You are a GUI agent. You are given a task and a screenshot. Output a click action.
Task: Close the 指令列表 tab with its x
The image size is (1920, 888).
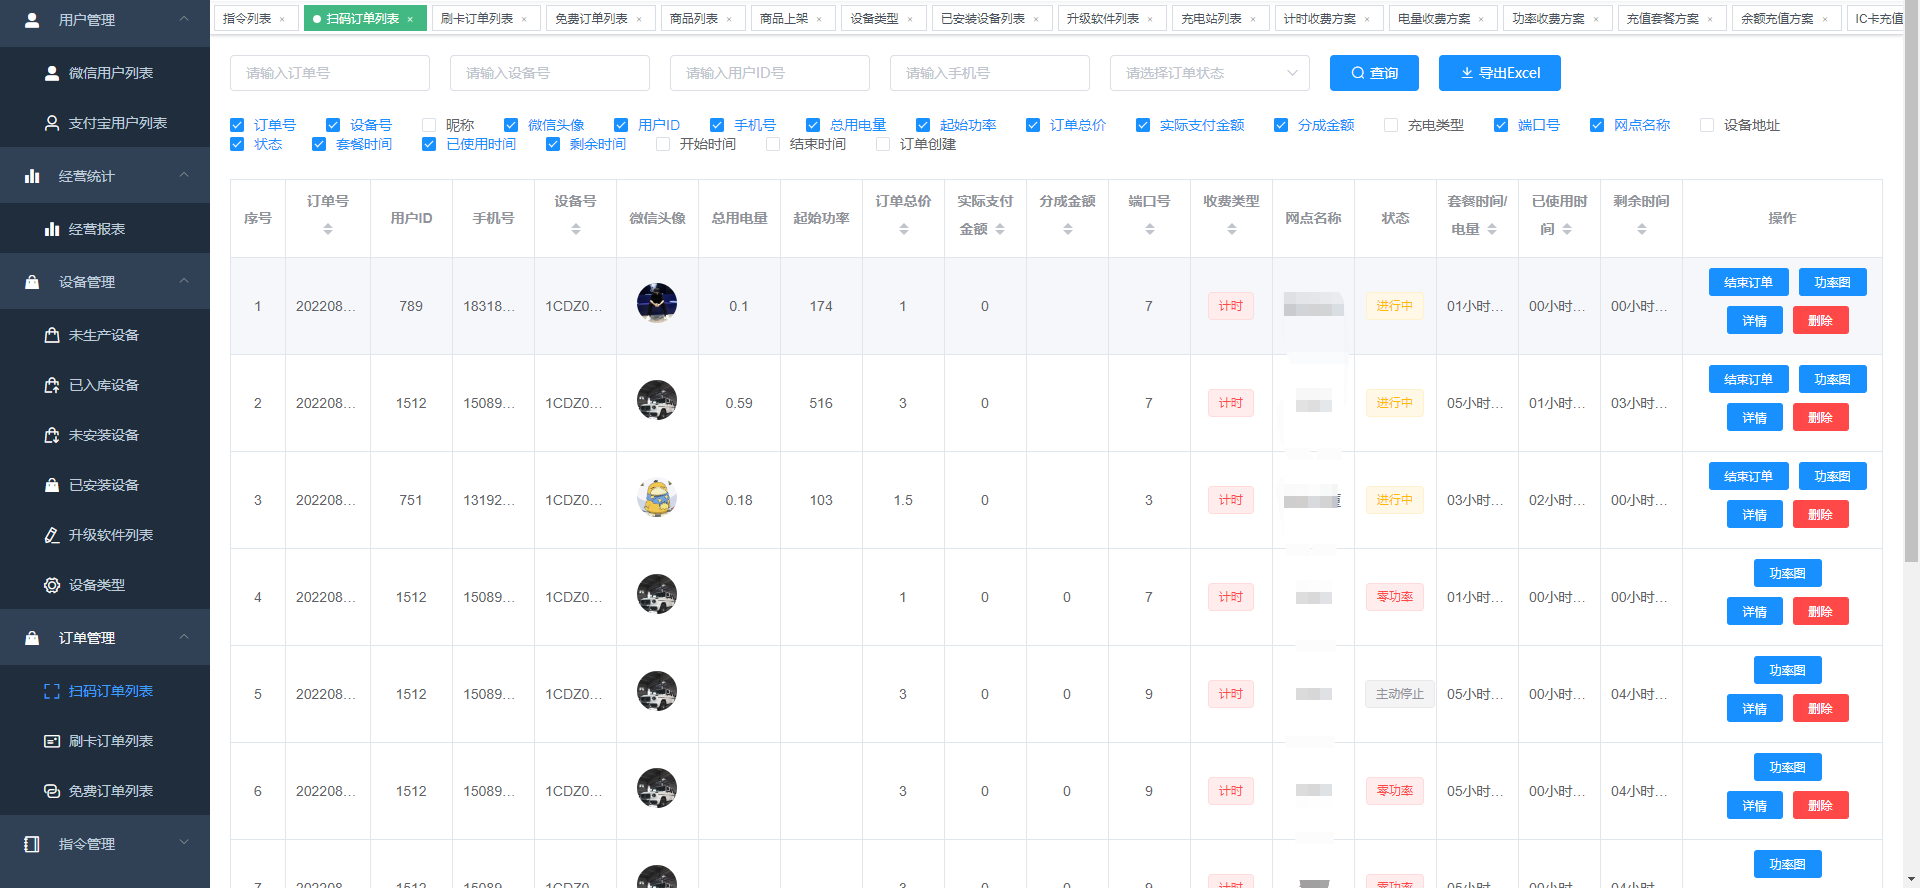(x=282, y=19)
